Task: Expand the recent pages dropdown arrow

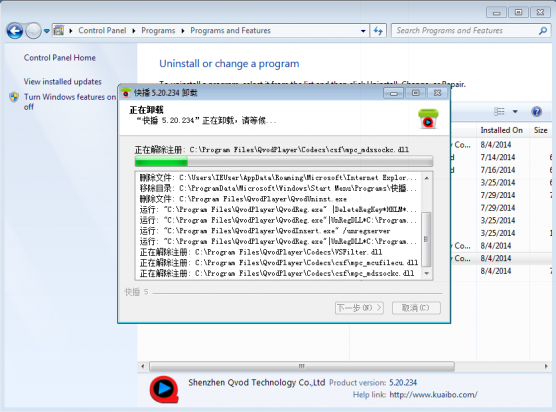Action: (x=46, y=31)
